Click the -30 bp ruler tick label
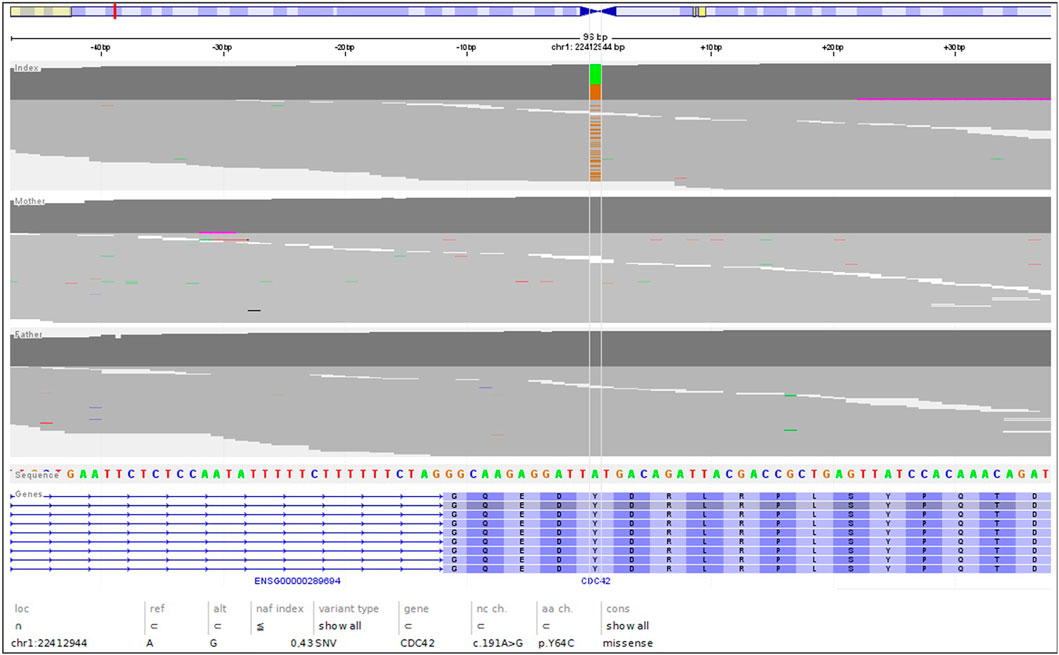This screenshot has height=655, width=1059. [222, 47]
